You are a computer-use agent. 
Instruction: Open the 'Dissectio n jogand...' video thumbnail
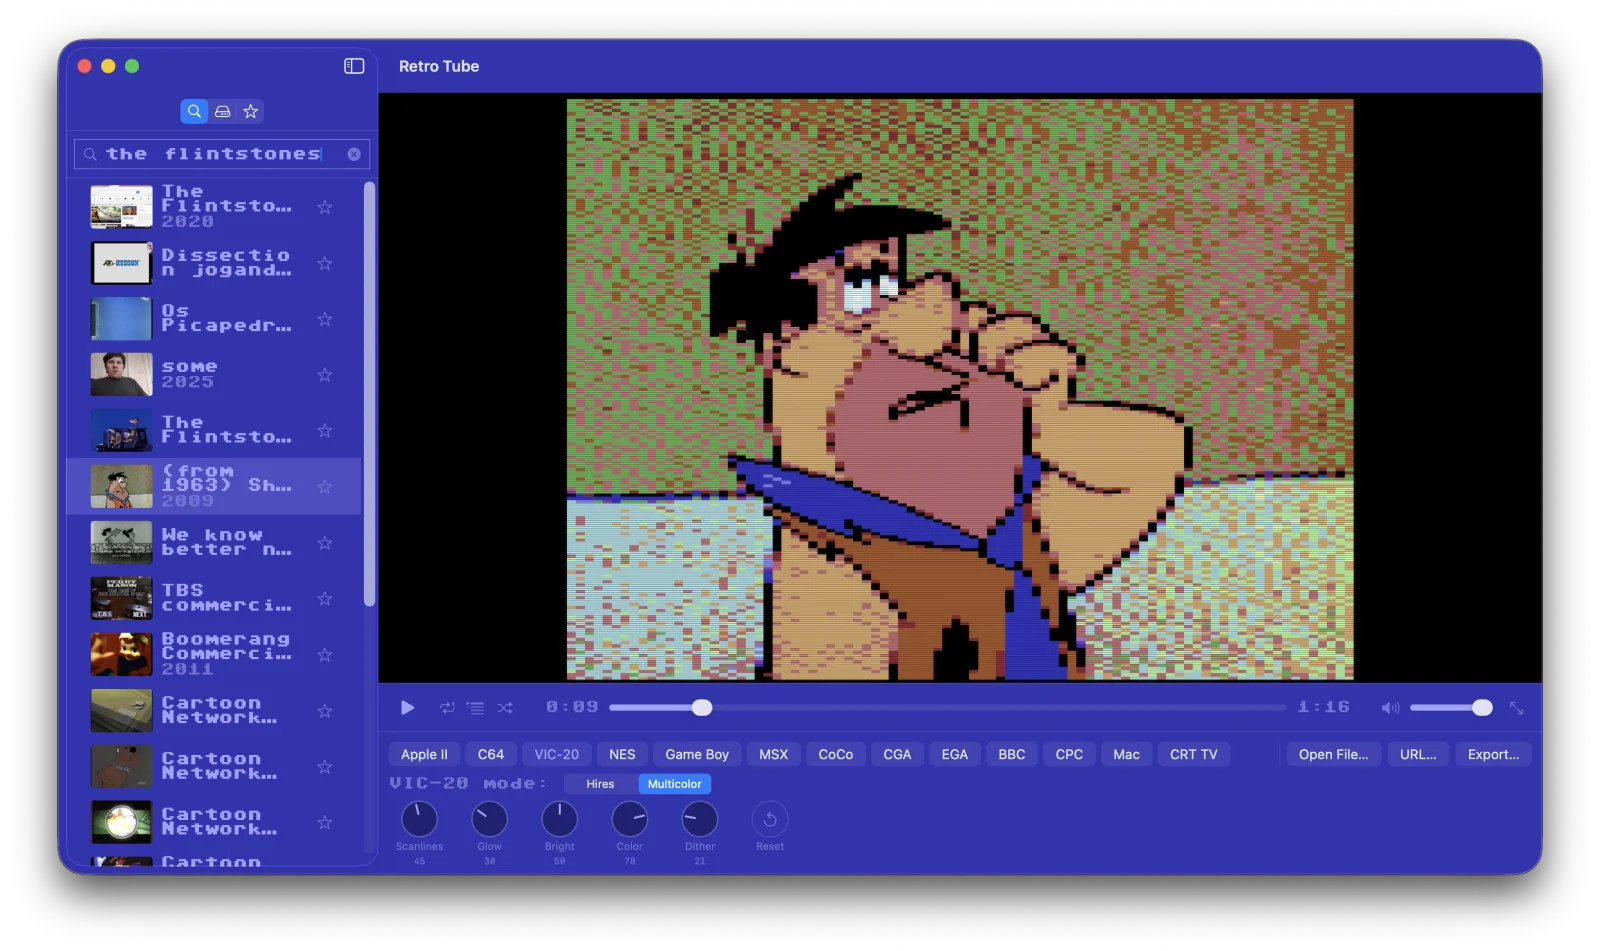point(122,263)
